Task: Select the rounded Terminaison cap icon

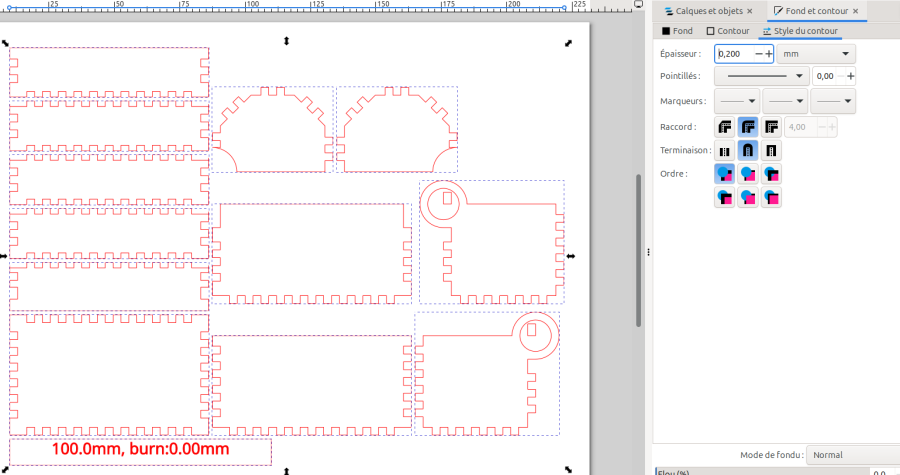Action: (x=748, y=150)
